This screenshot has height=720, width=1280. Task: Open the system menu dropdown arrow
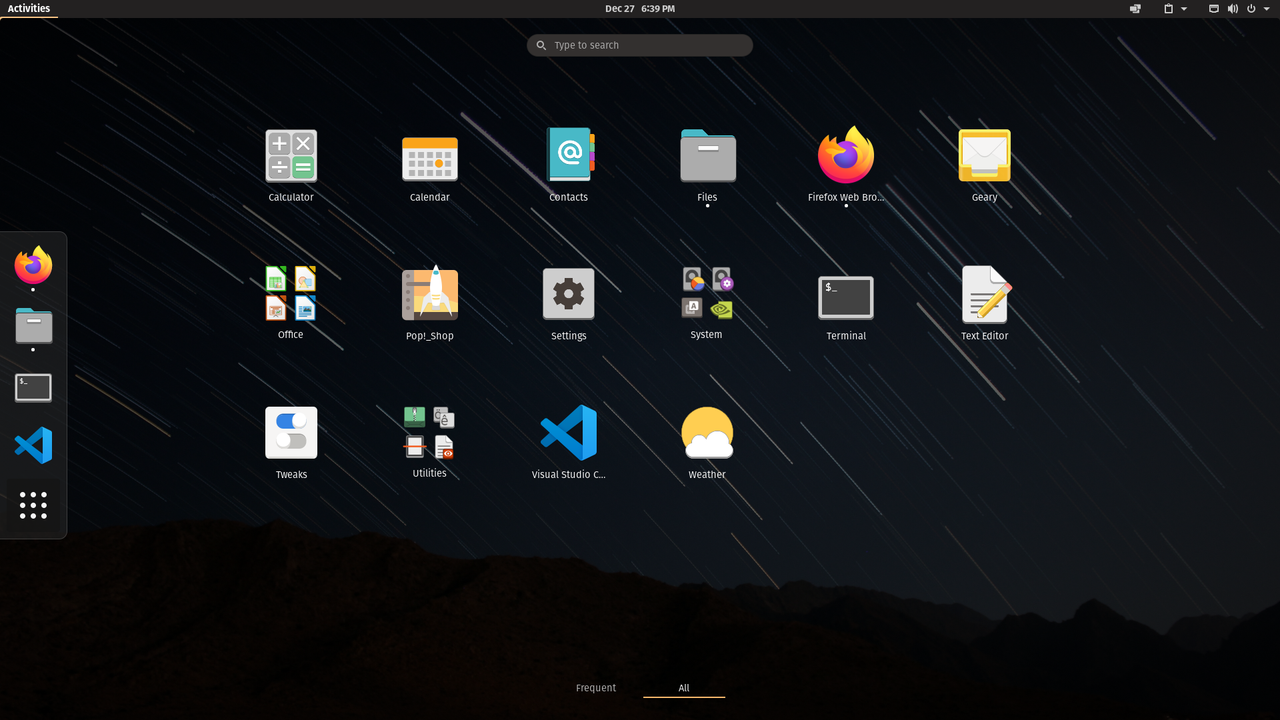[1268, 8]
